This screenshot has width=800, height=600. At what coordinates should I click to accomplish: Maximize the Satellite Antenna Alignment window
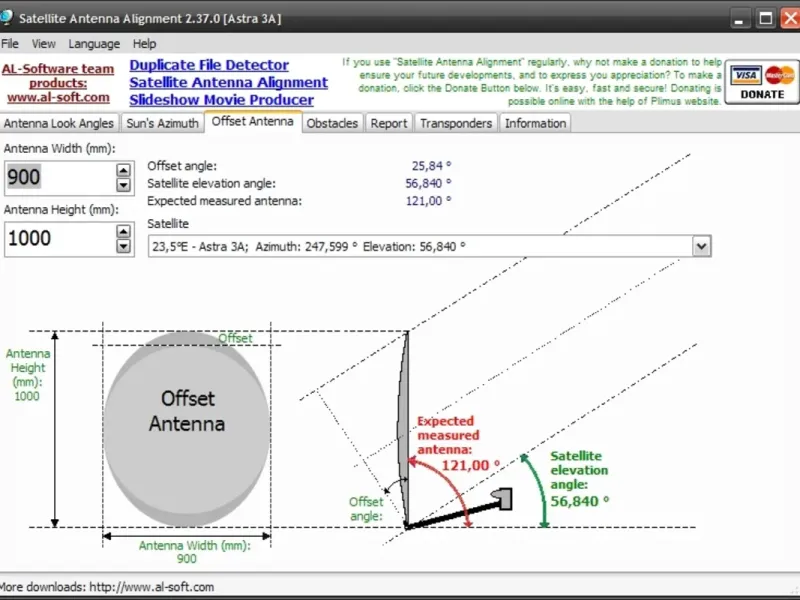coord(765,19)
